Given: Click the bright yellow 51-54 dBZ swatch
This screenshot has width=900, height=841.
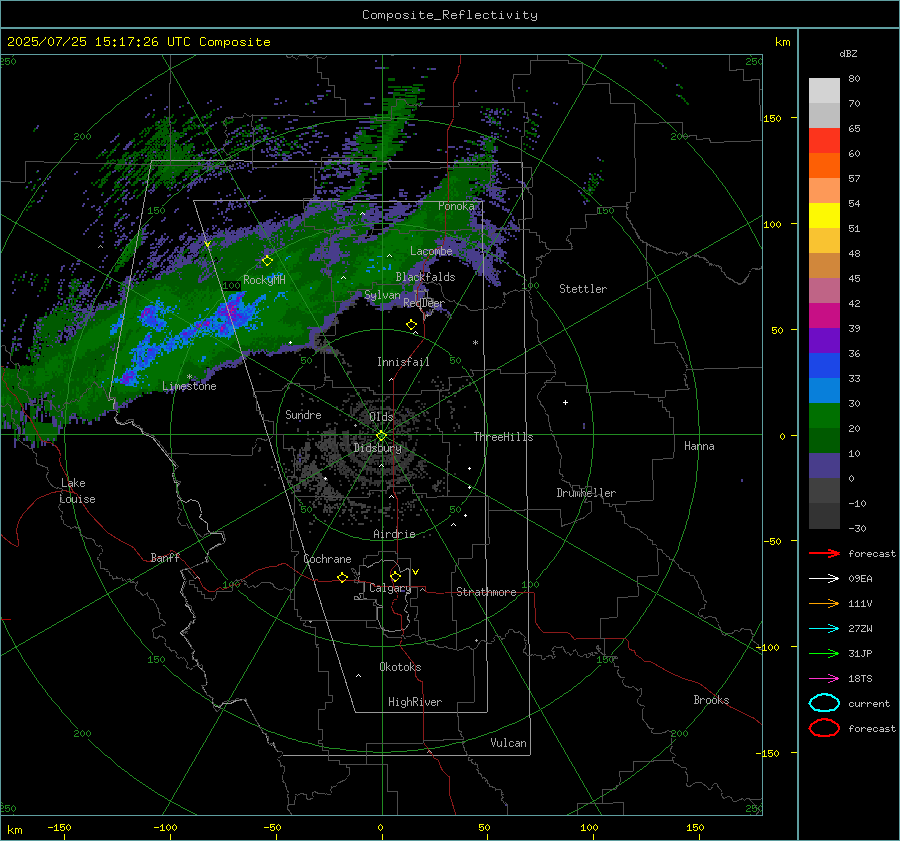Looking at the screenshot, I should coord(824,216).
